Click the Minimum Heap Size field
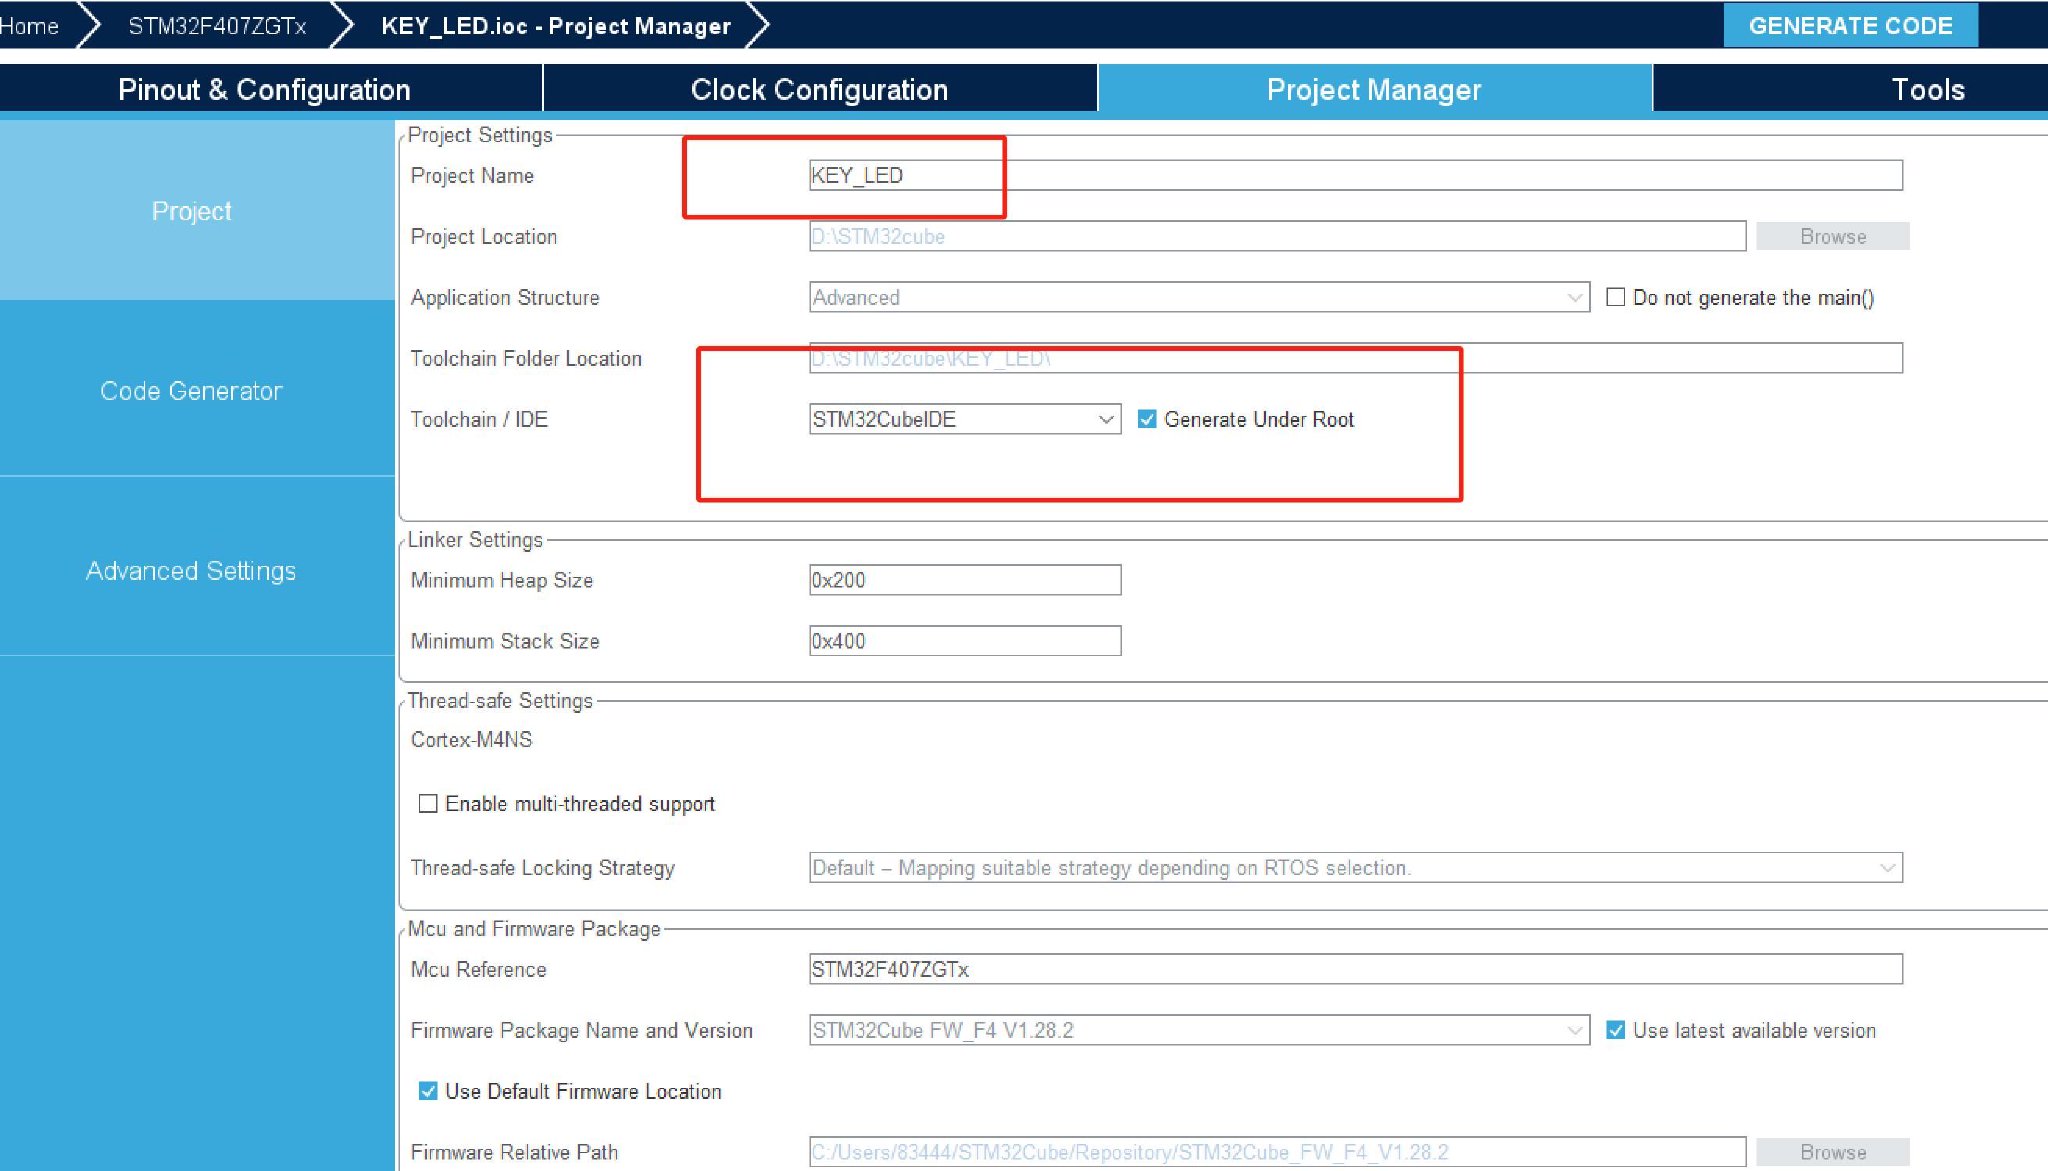Image resolution: width=2048 pixels, height=1171 pixels. coord(964,580)
